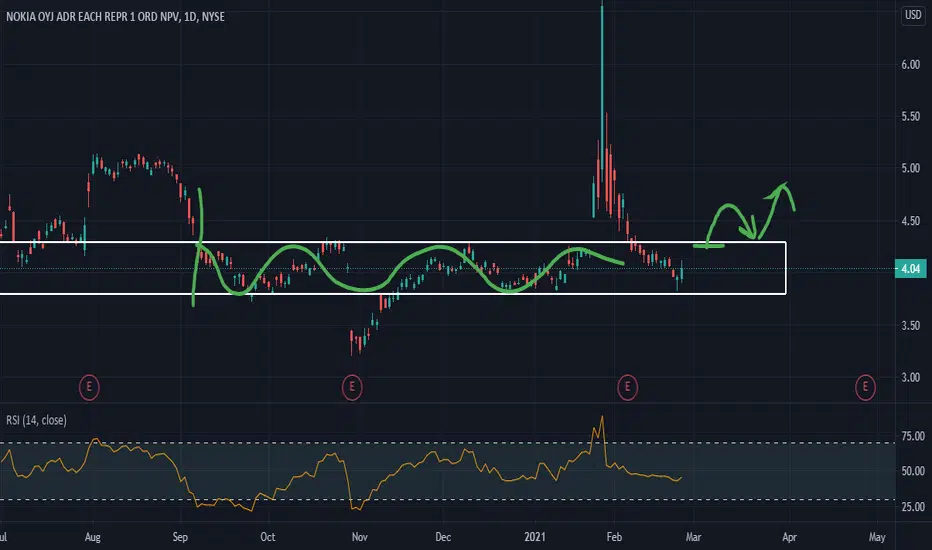Click the Feb label on time axis
The image size is (932, 550).
click(614, 538)
